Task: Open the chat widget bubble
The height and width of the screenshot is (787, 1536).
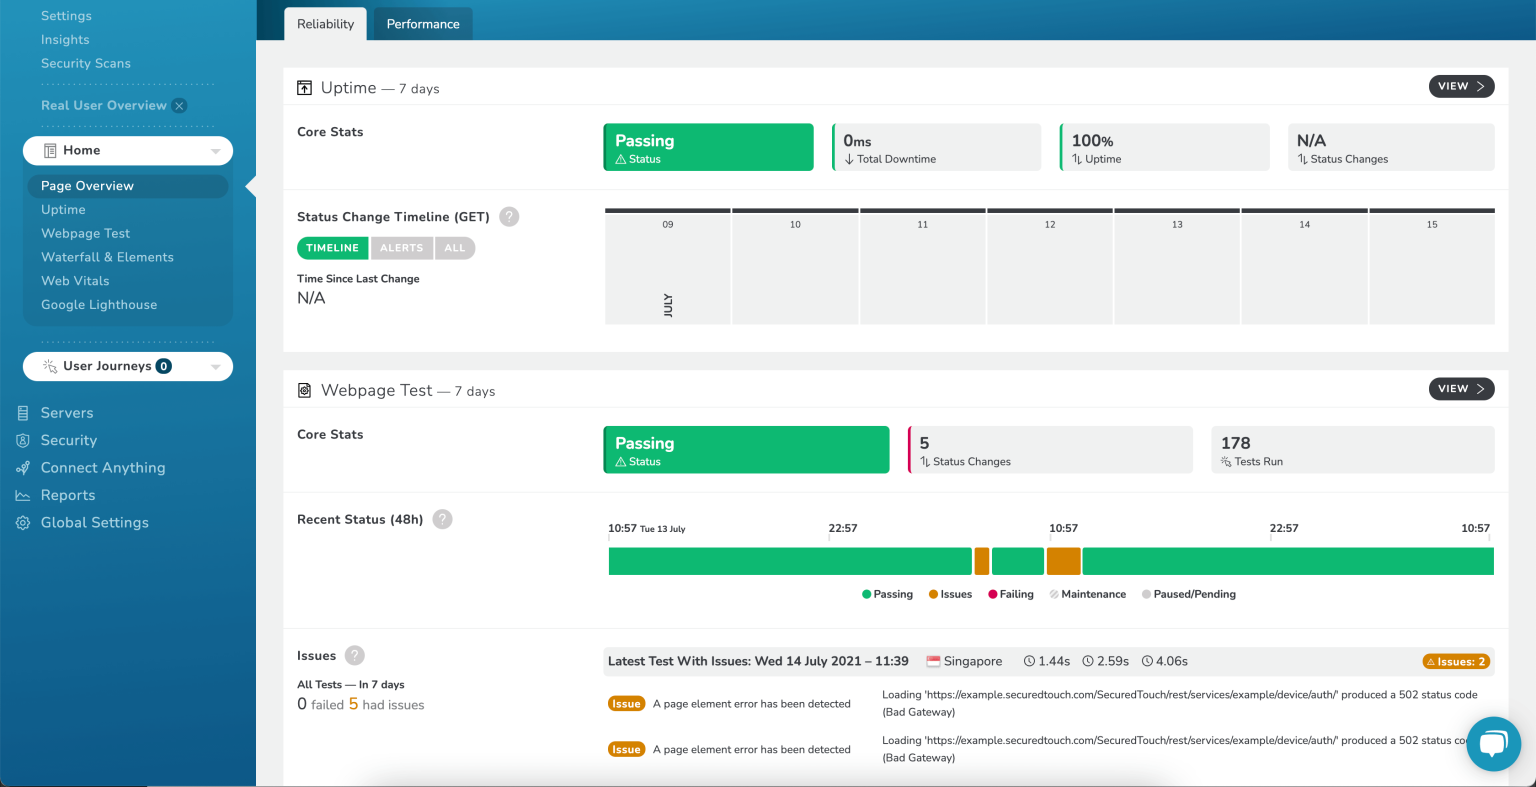Action: pos(1493,743)
